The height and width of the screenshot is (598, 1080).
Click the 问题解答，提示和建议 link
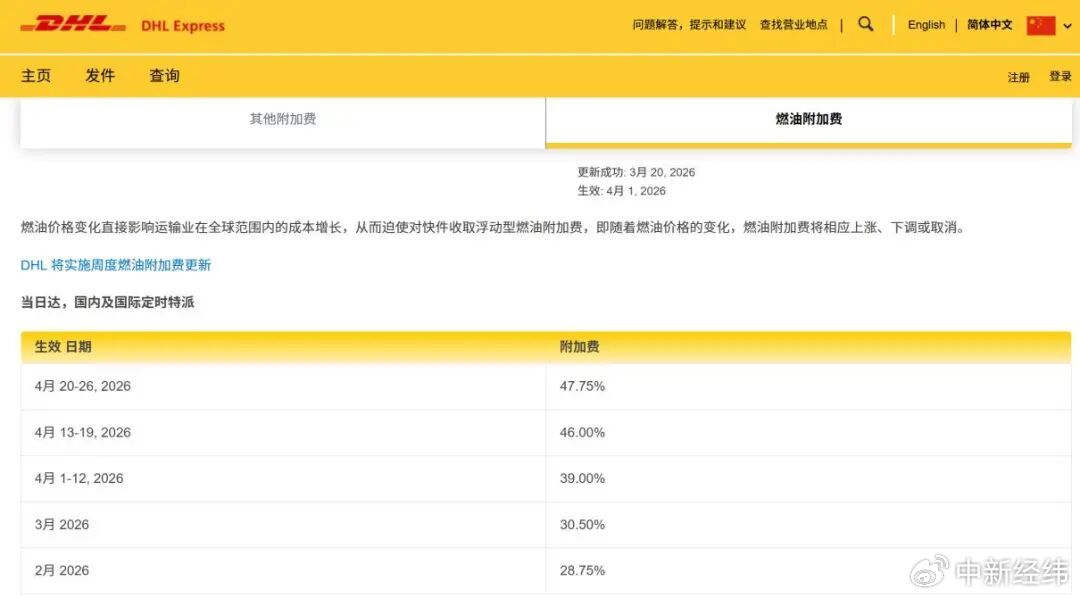pyautogui.click(x=689, y=25)
